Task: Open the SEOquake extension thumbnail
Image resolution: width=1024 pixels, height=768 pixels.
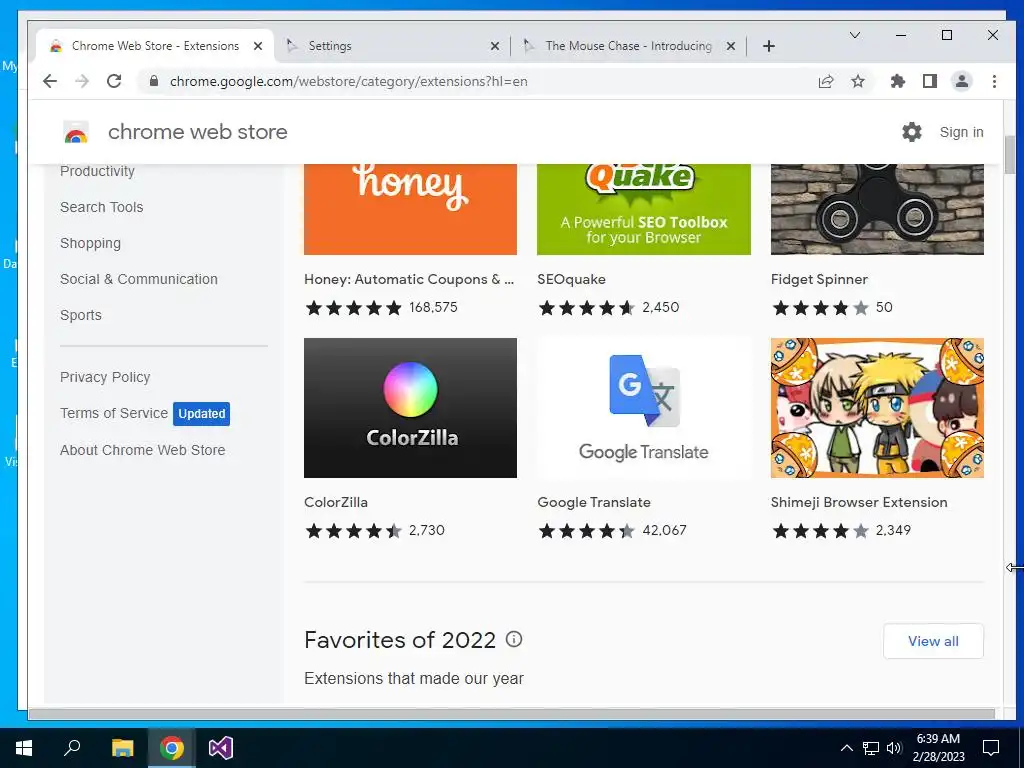Action: 644,209
